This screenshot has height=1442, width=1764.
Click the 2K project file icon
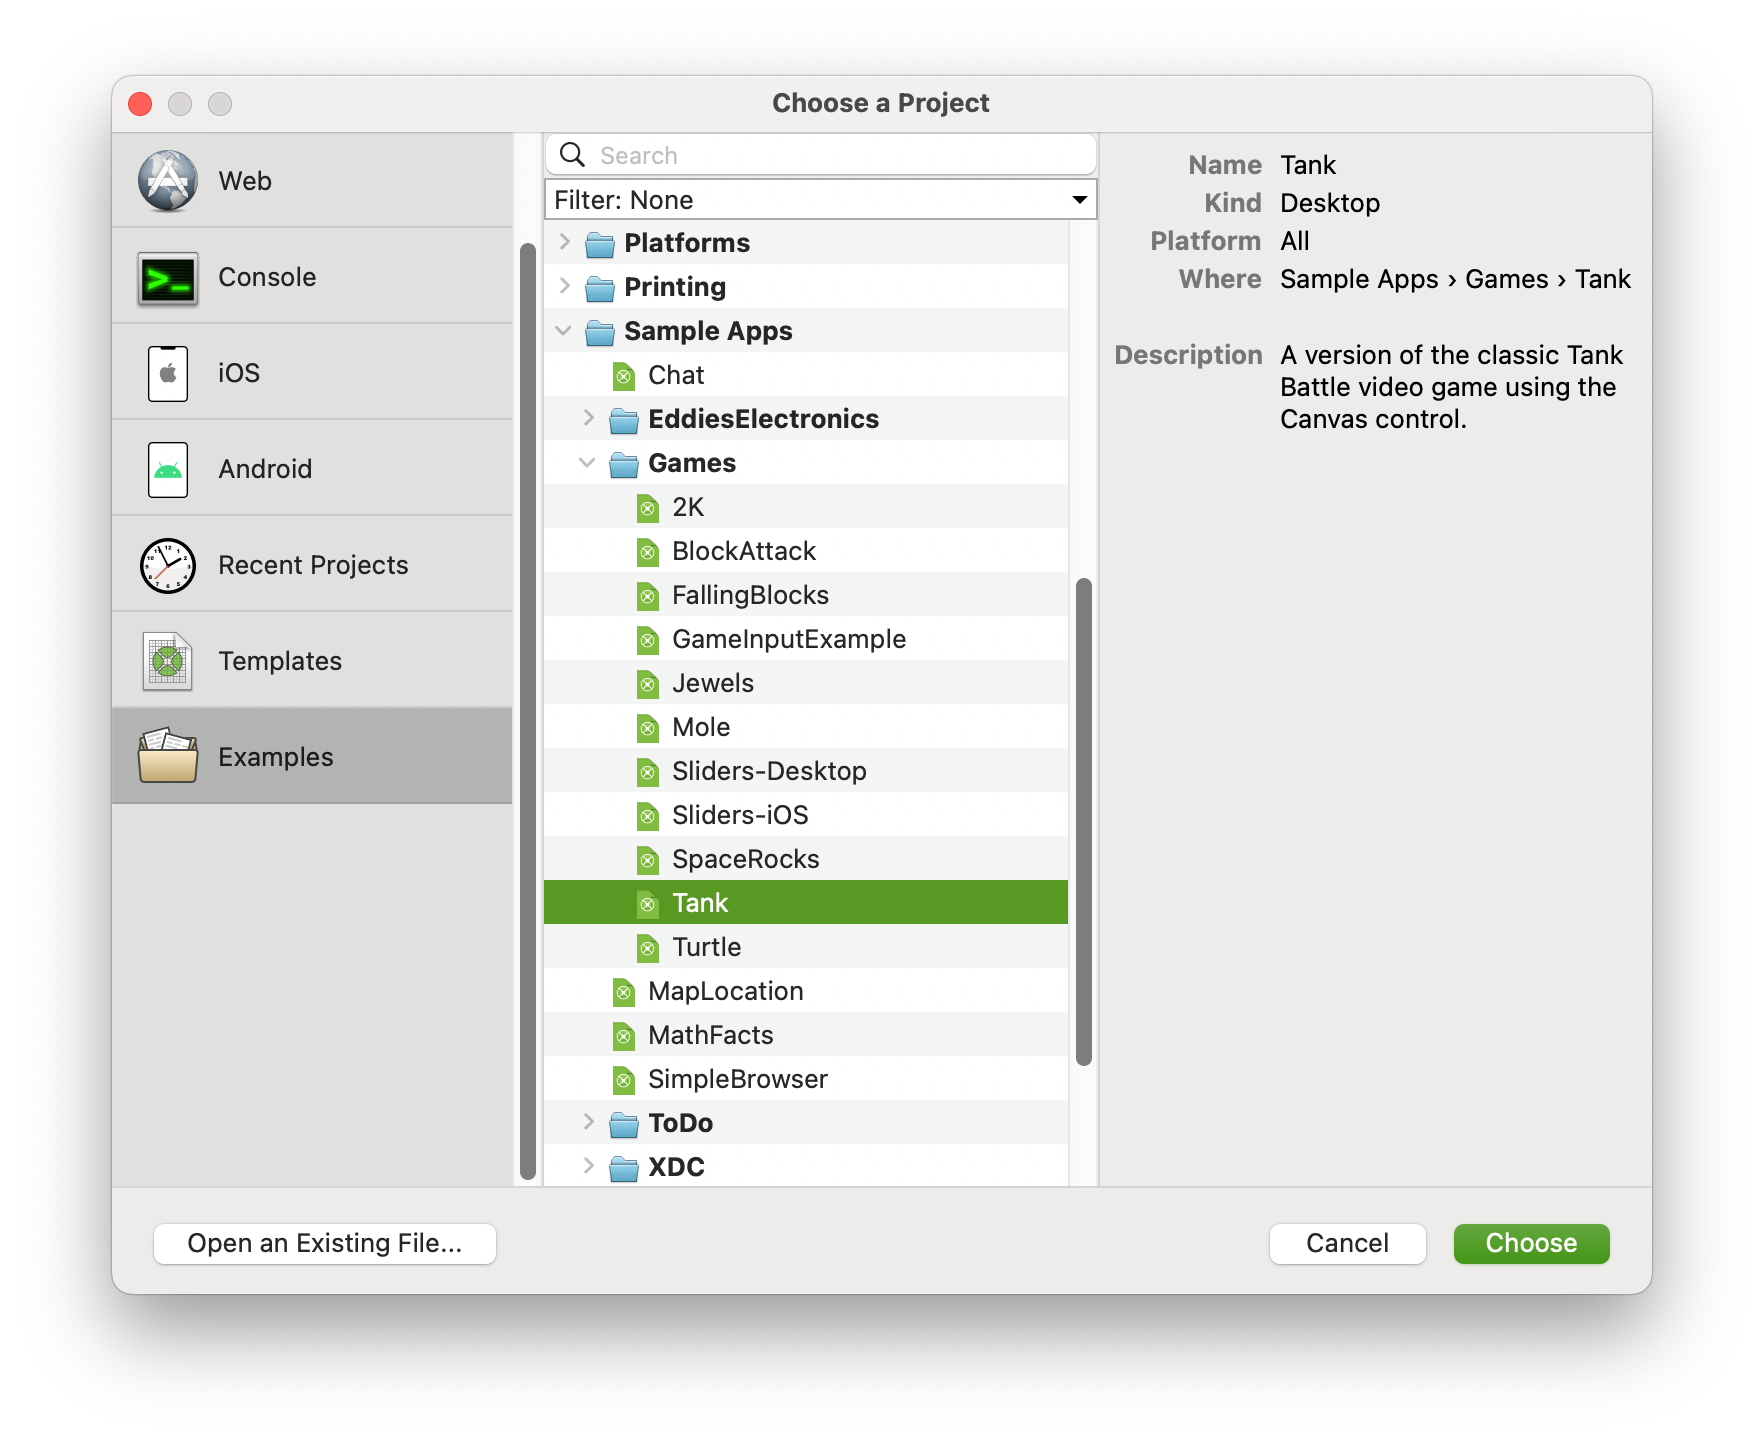coord(647,508)
